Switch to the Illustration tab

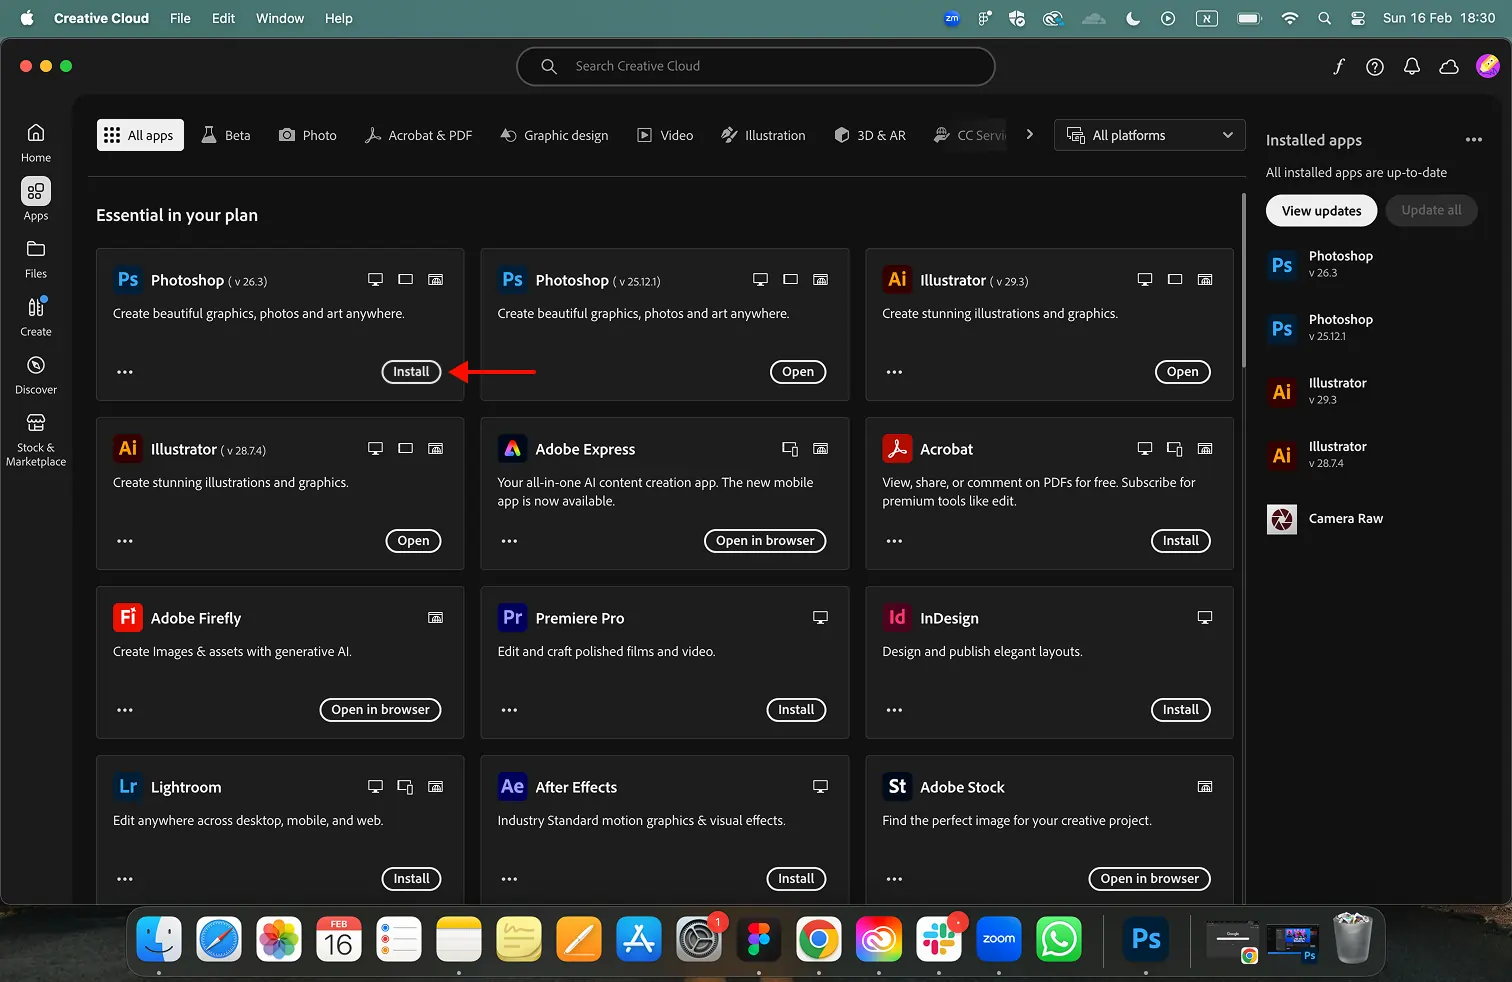tap(763, 135)
